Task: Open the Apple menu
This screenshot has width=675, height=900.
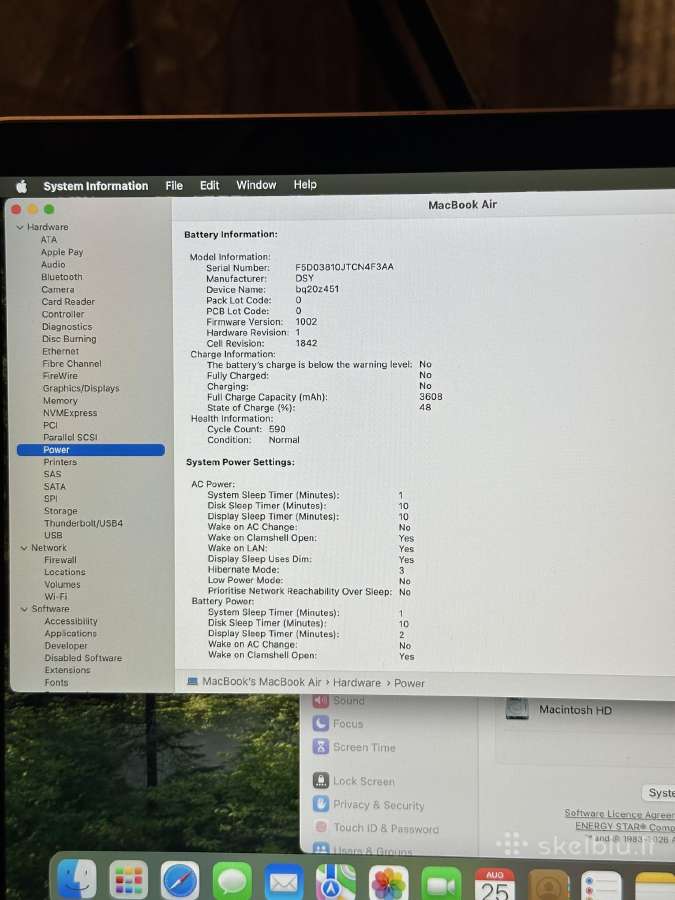Action: coord(22,186)
